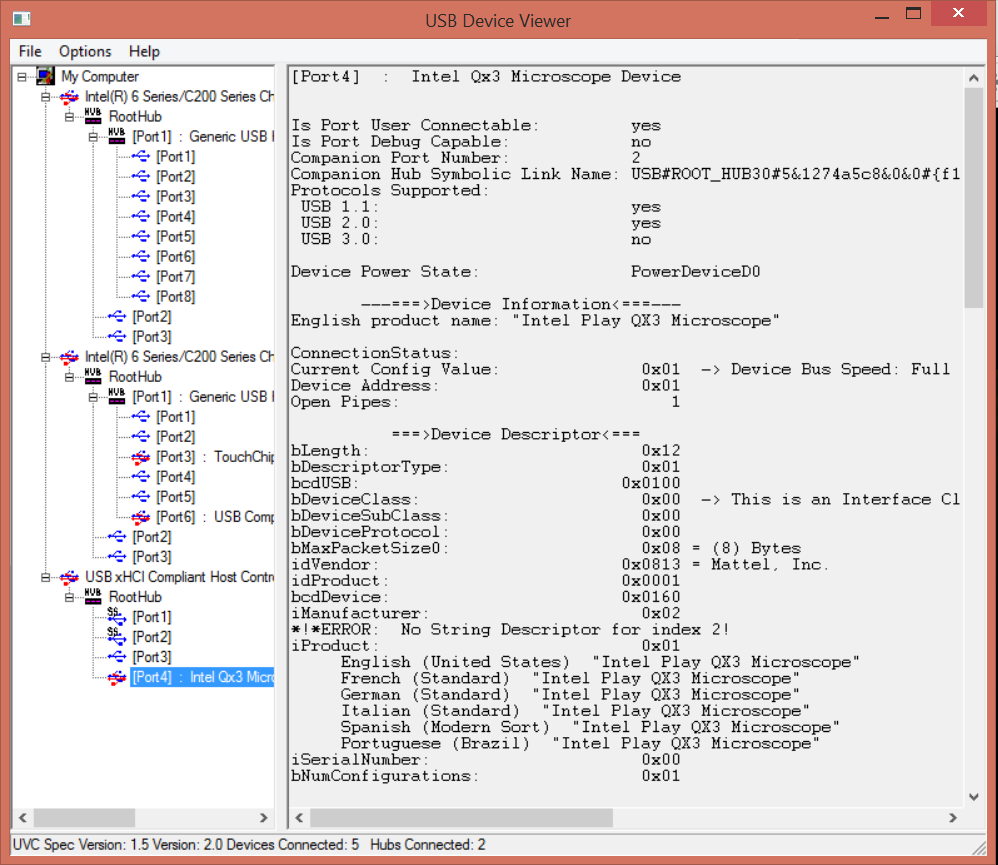Image resolution: width=998 pixels, height=865 pixels.
Task: Click the SuperSpeed icon on xHCI Port2
Action: [x=116, y=636]
